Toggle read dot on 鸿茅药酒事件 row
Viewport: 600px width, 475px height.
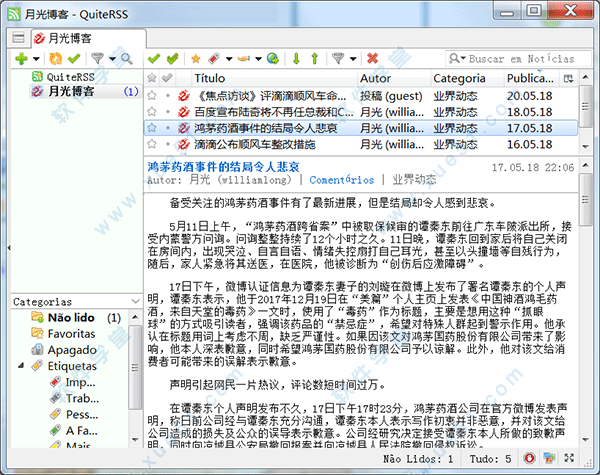click(168, 128)
